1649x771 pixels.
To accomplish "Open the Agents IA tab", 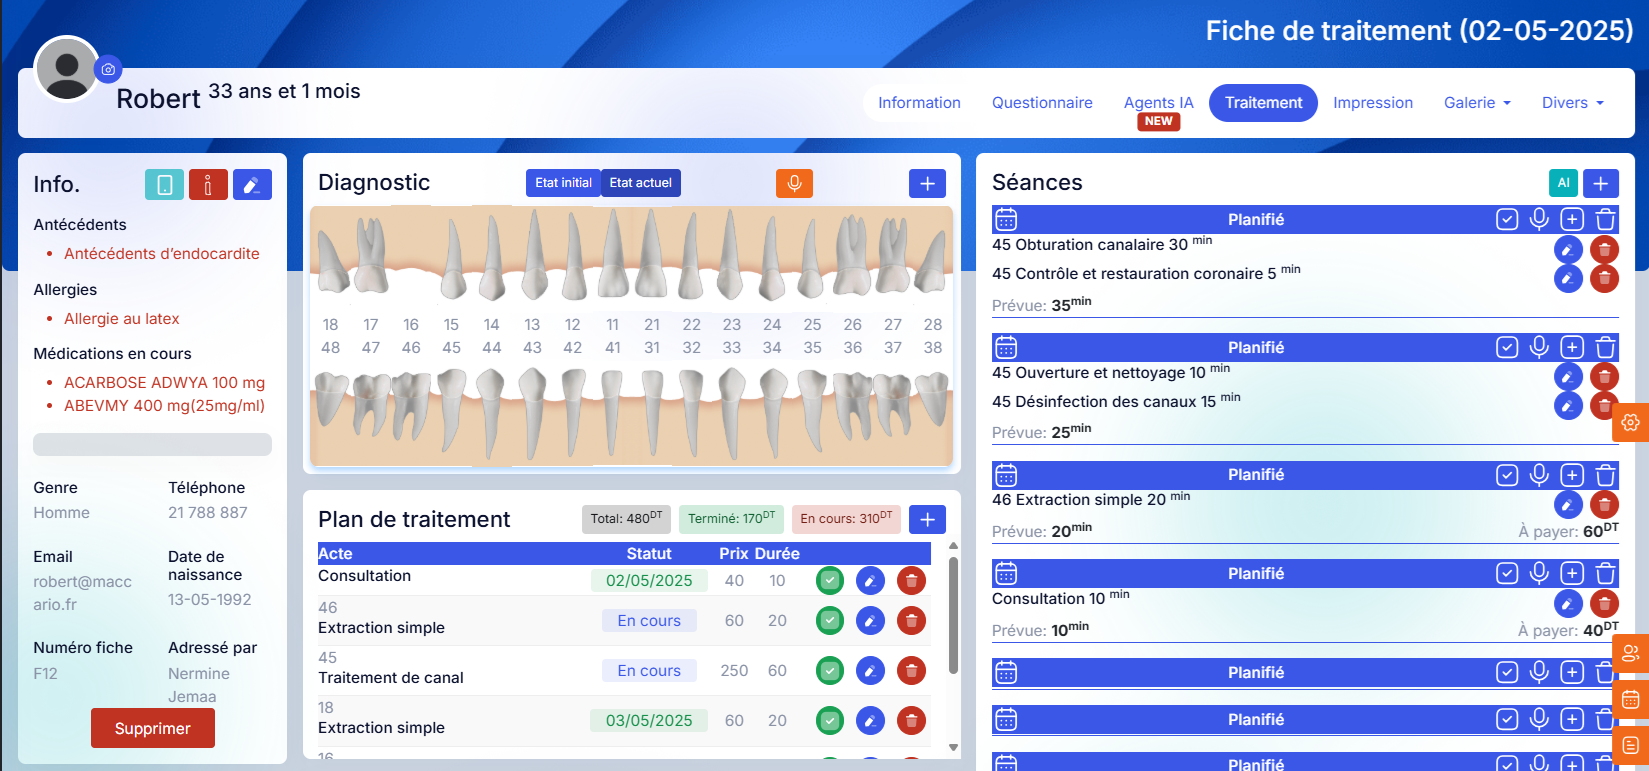I will [1158, 103].
